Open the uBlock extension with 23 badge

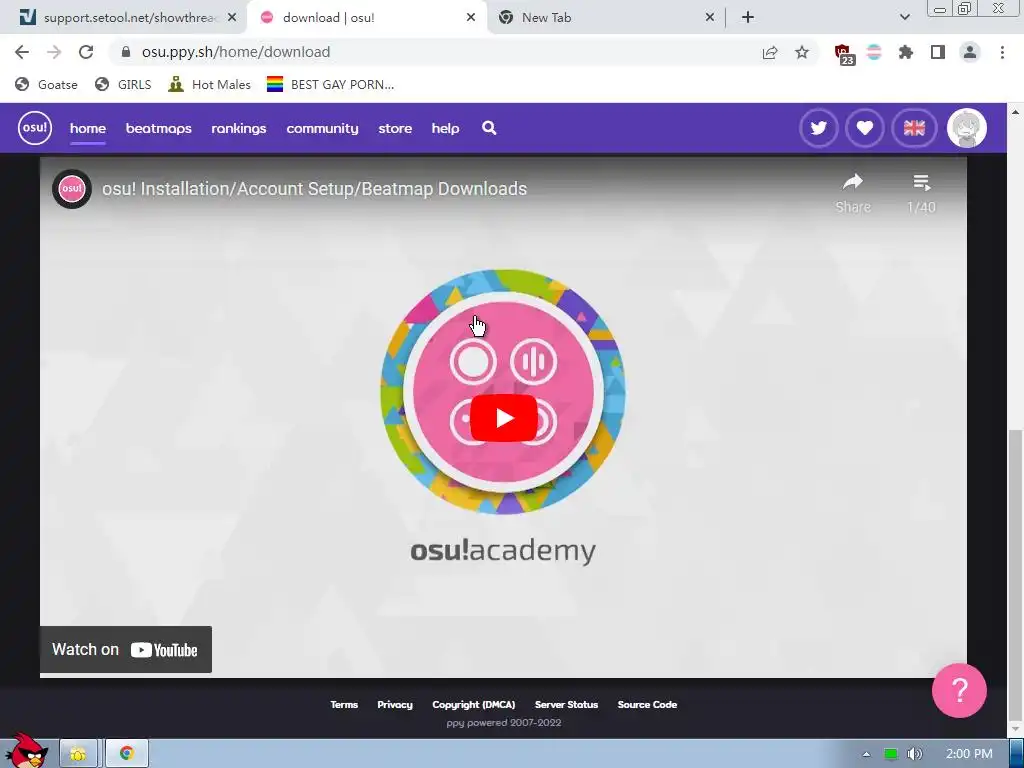tap(844, 54)
